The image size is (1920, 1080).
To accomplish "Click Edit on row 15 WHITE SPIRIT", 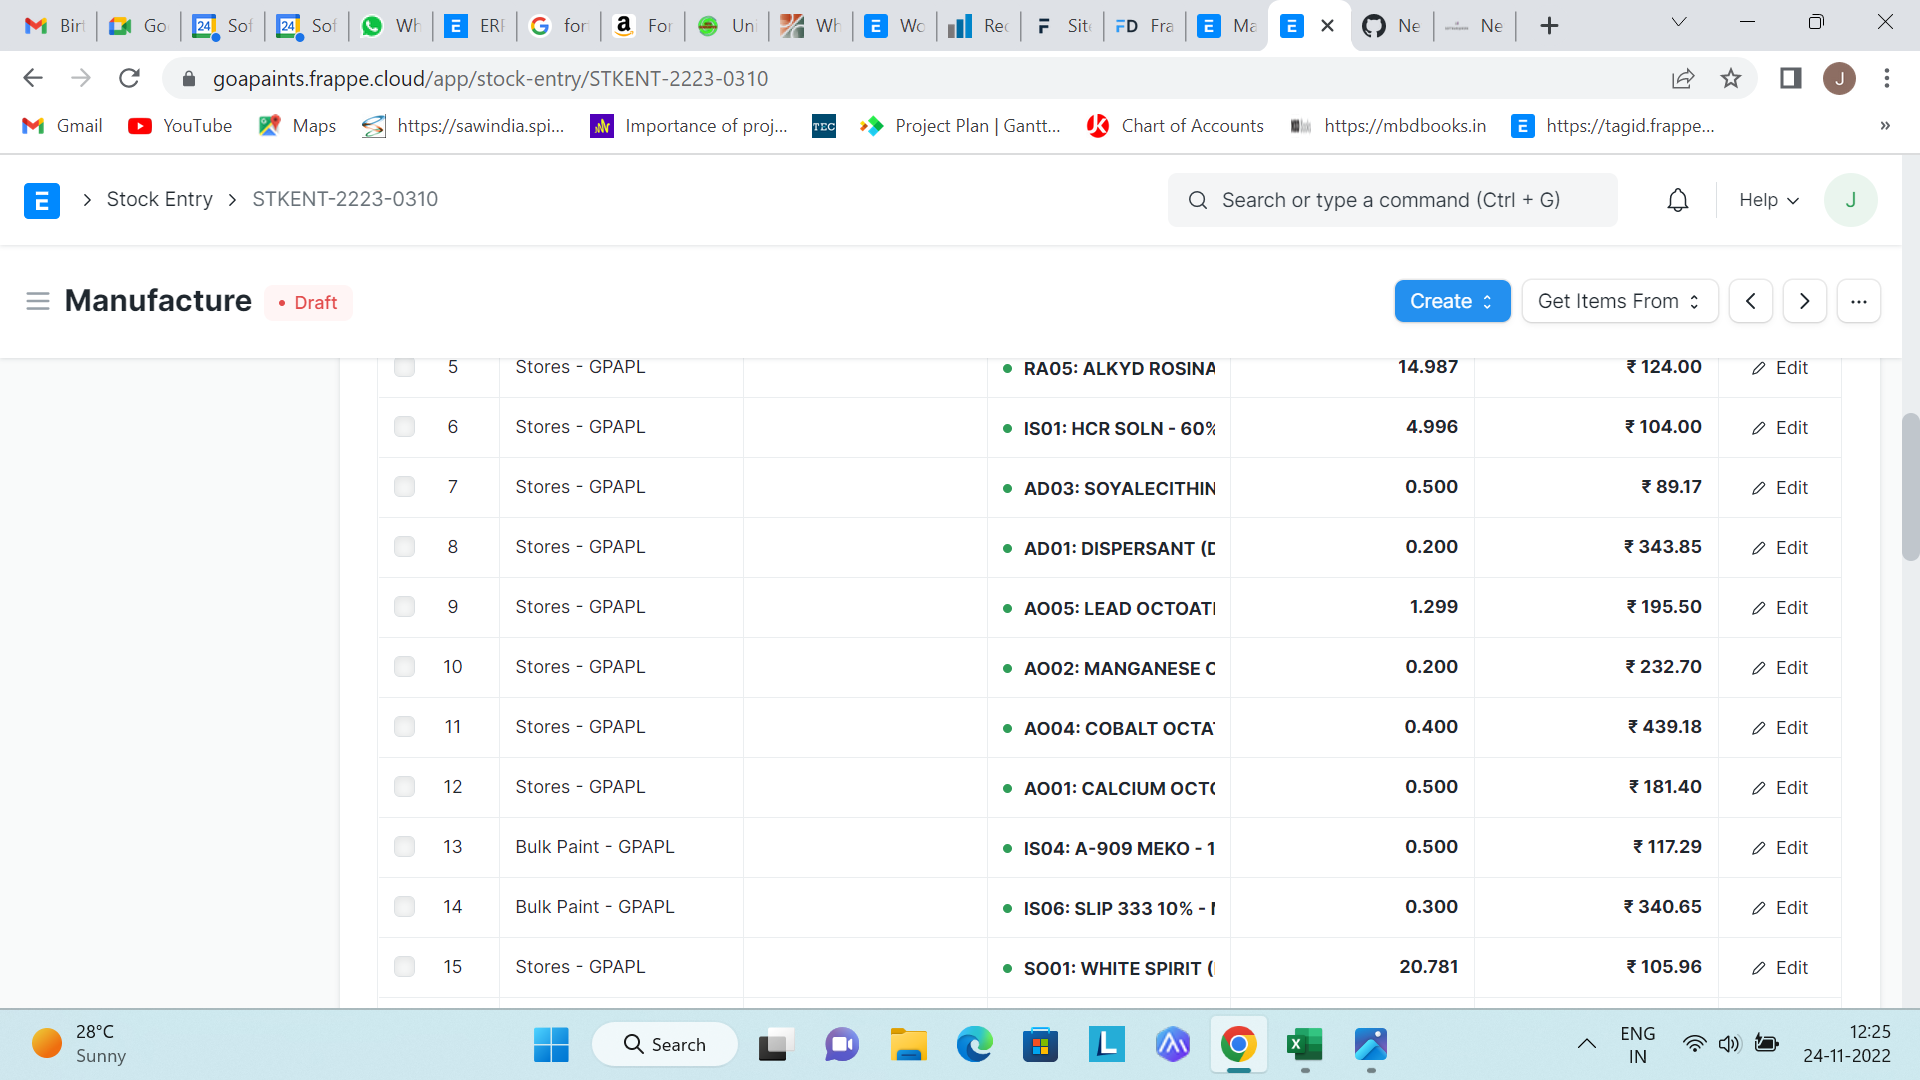I will tap(1779, 968).
